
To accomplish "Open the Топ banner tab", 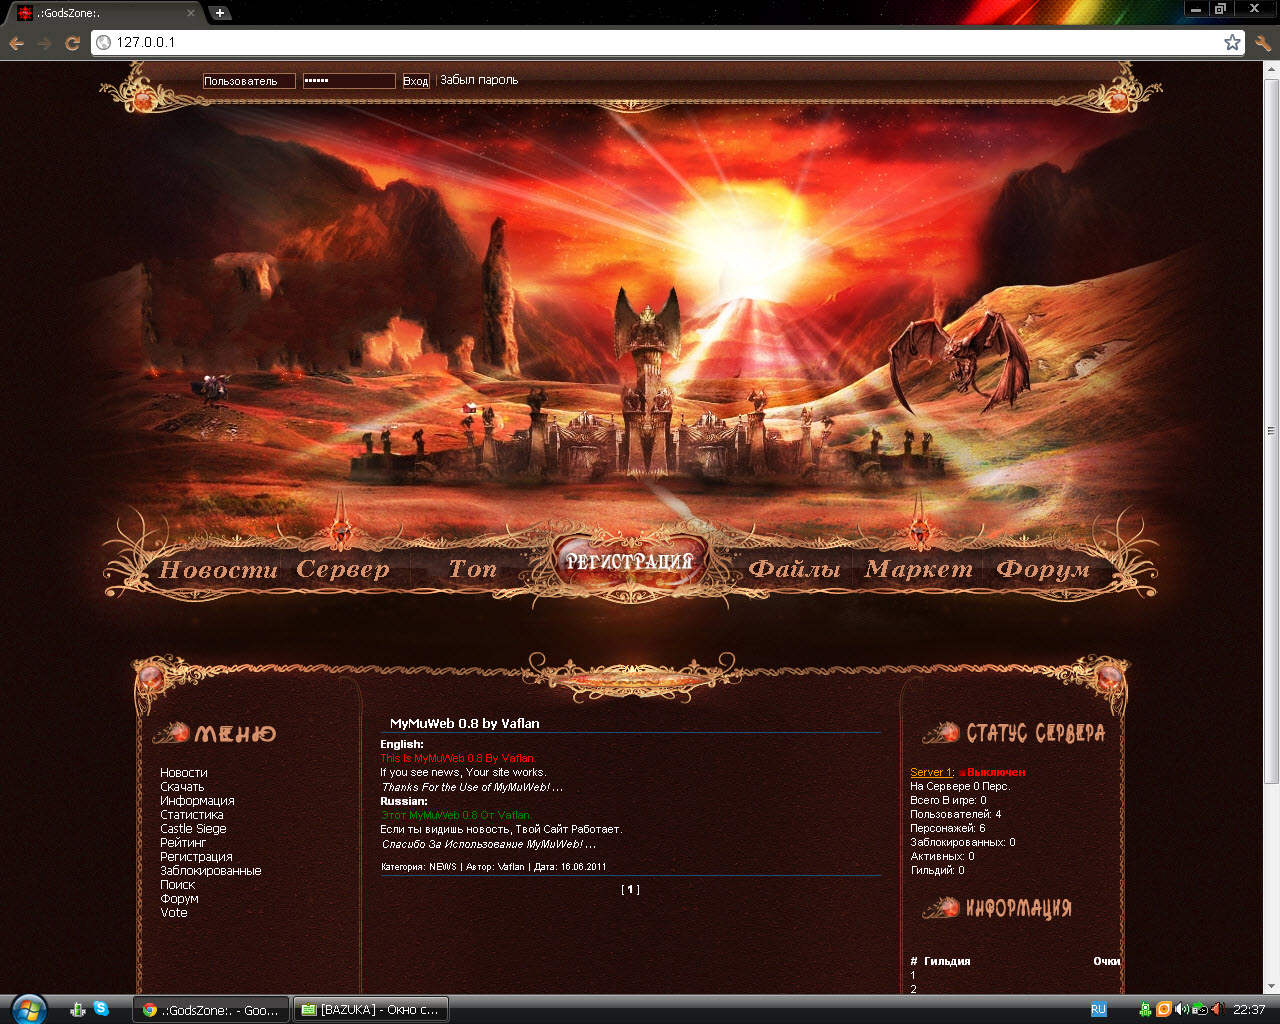I will [x=472, y=569].
